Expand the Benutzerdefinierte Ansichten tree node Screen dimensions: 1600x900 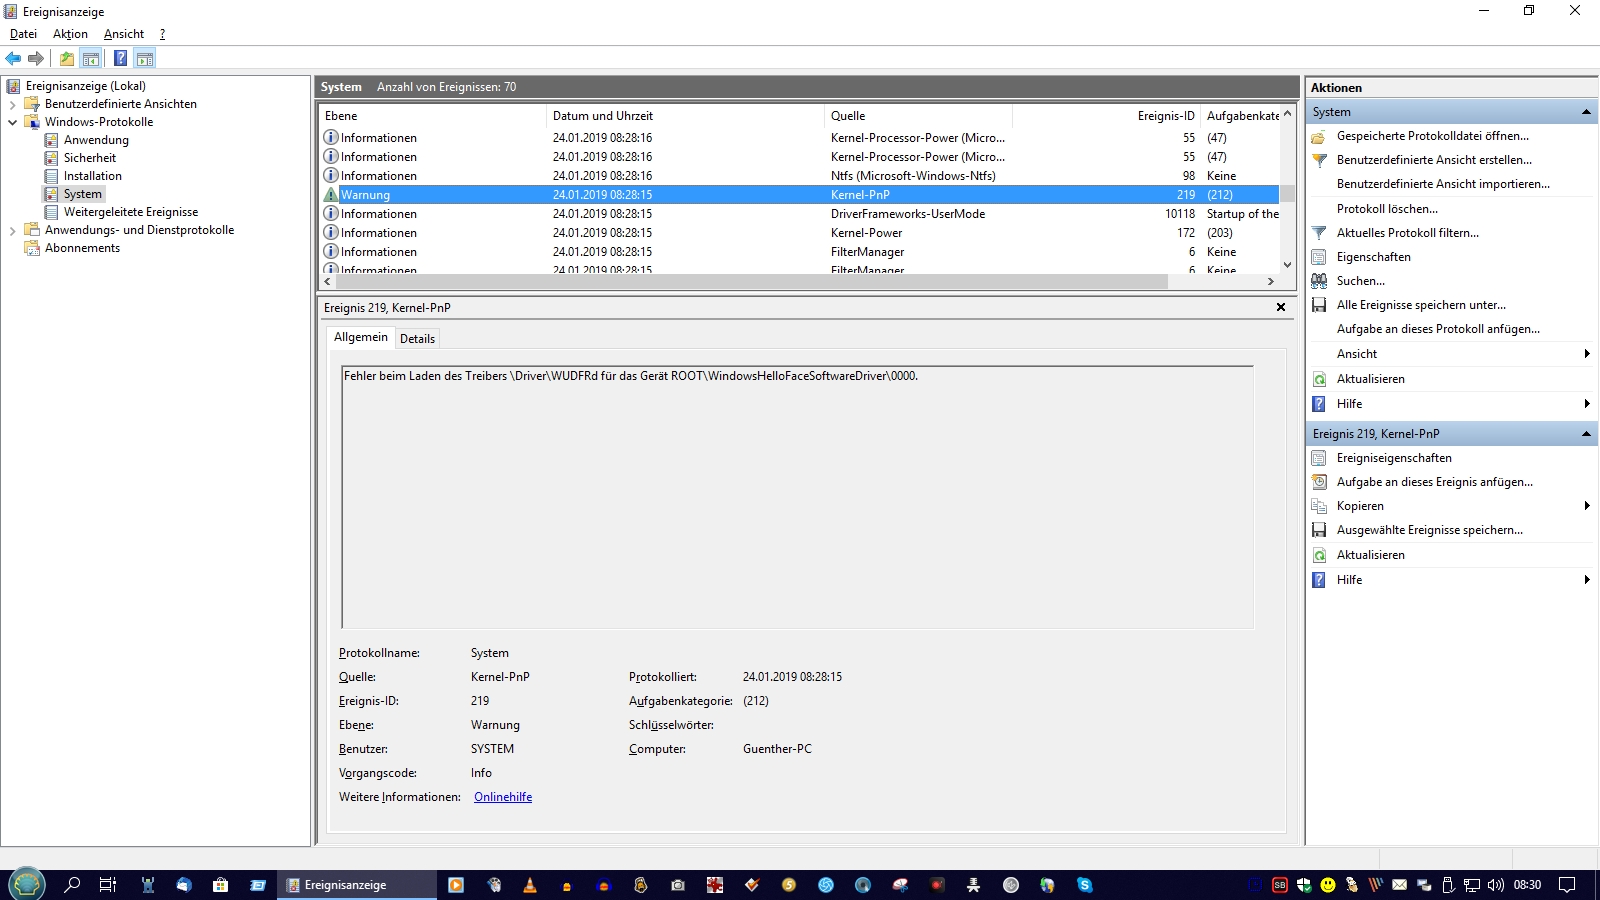point(12,104)
